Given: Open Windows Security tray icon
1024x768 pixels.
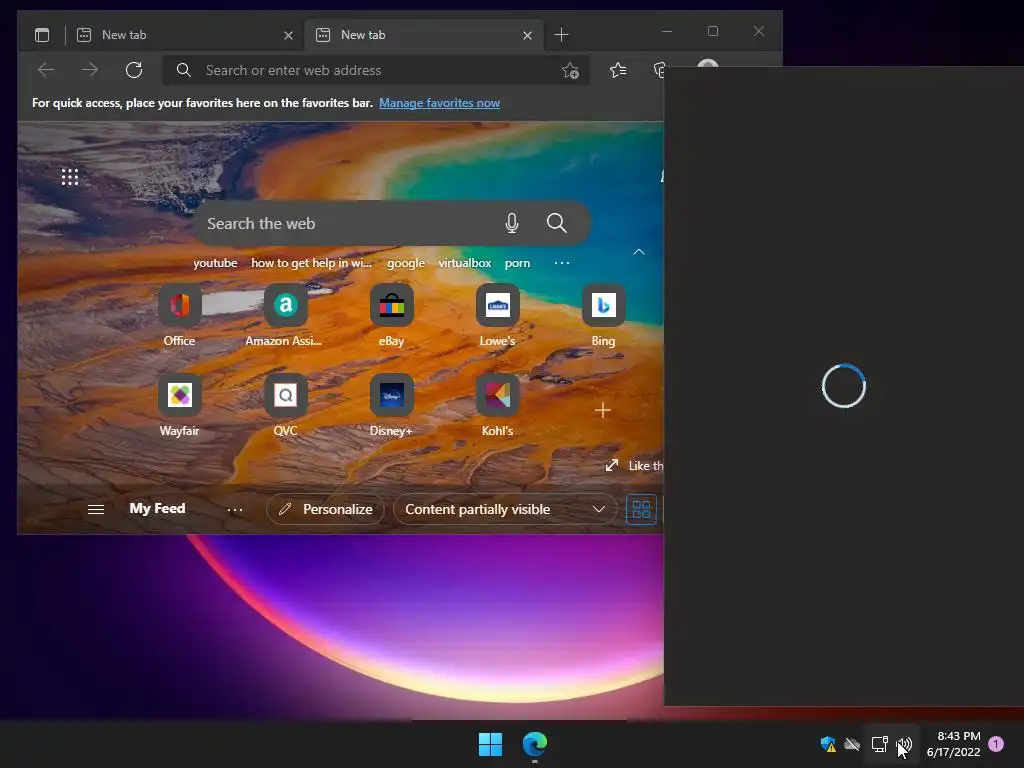Looking at the screenshot, I should click(828, 744).
